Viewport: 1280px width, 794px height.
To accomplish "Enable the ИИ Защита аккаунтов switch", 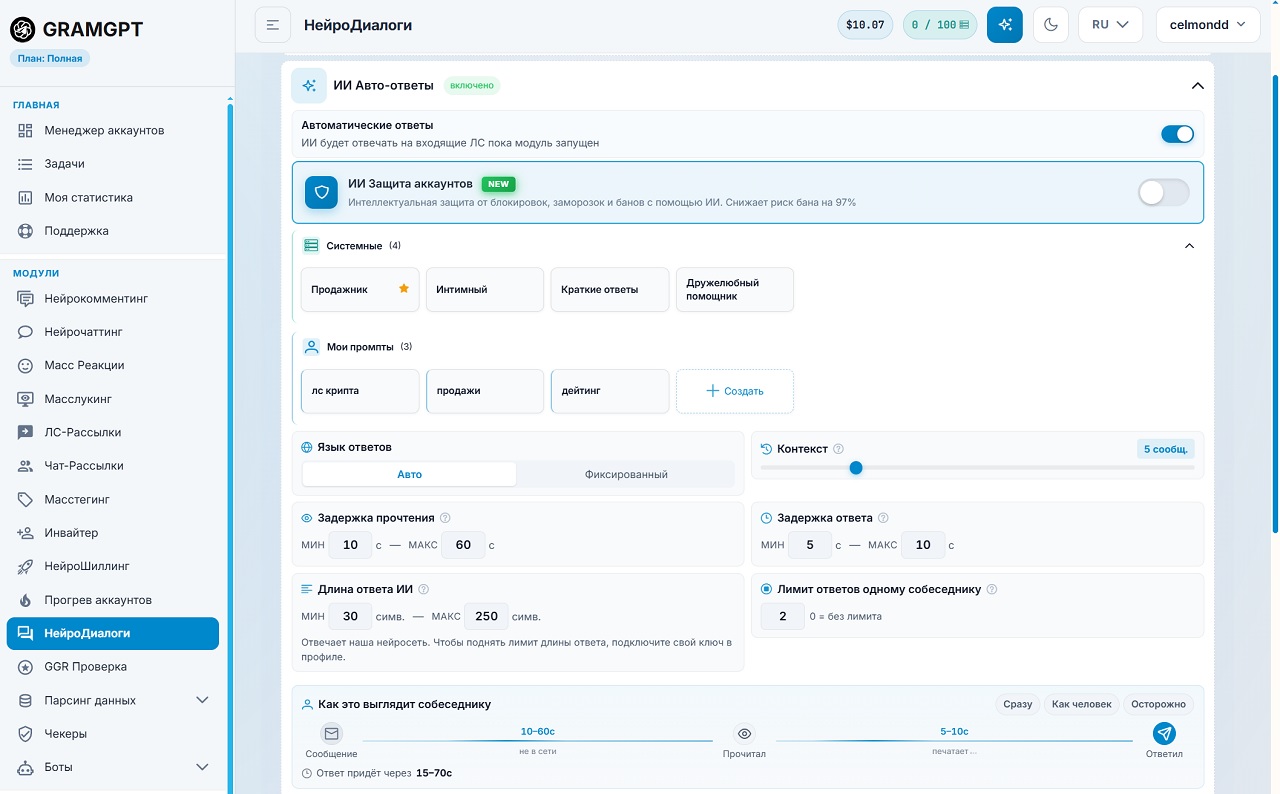I will point(1164,193).
